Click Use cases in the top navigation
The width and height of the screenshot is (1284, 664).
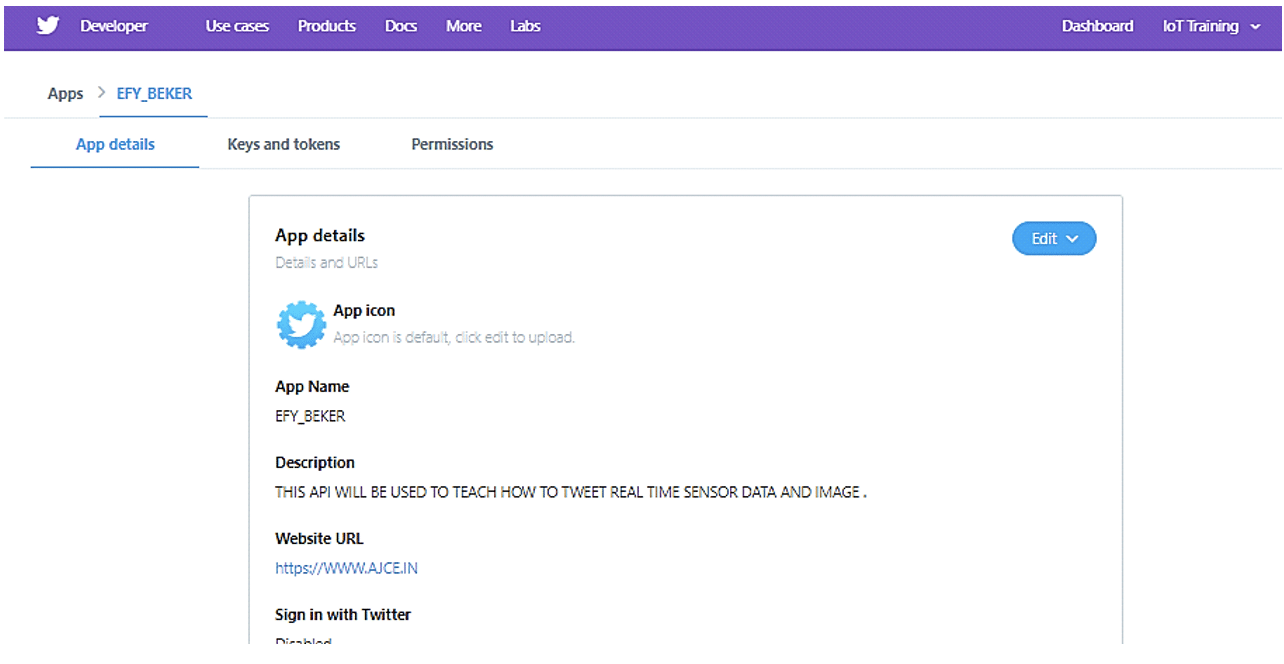pyautogui.click(x=236, y=26)
